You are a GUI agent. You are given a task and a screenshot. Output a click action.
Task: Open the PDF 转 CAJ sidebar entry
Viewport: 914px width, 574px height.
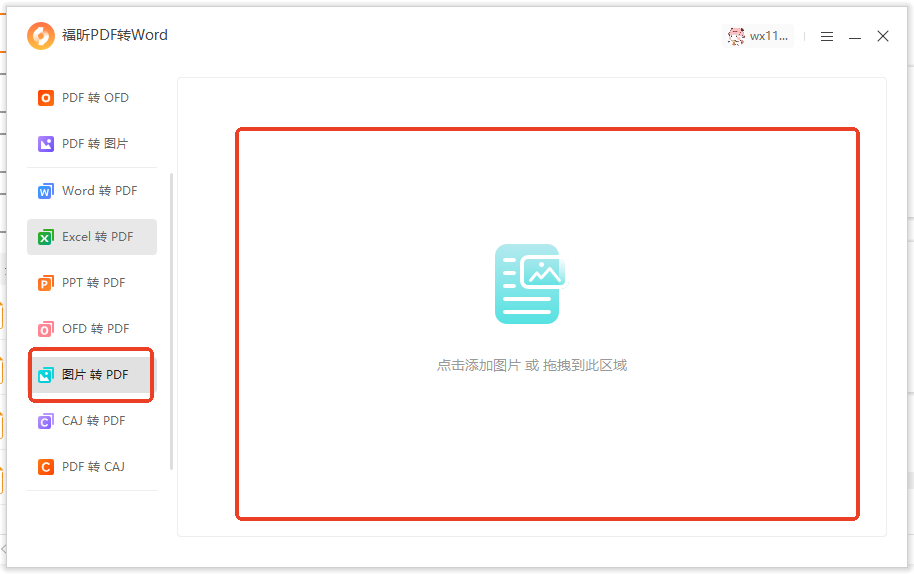coord(92,467)
